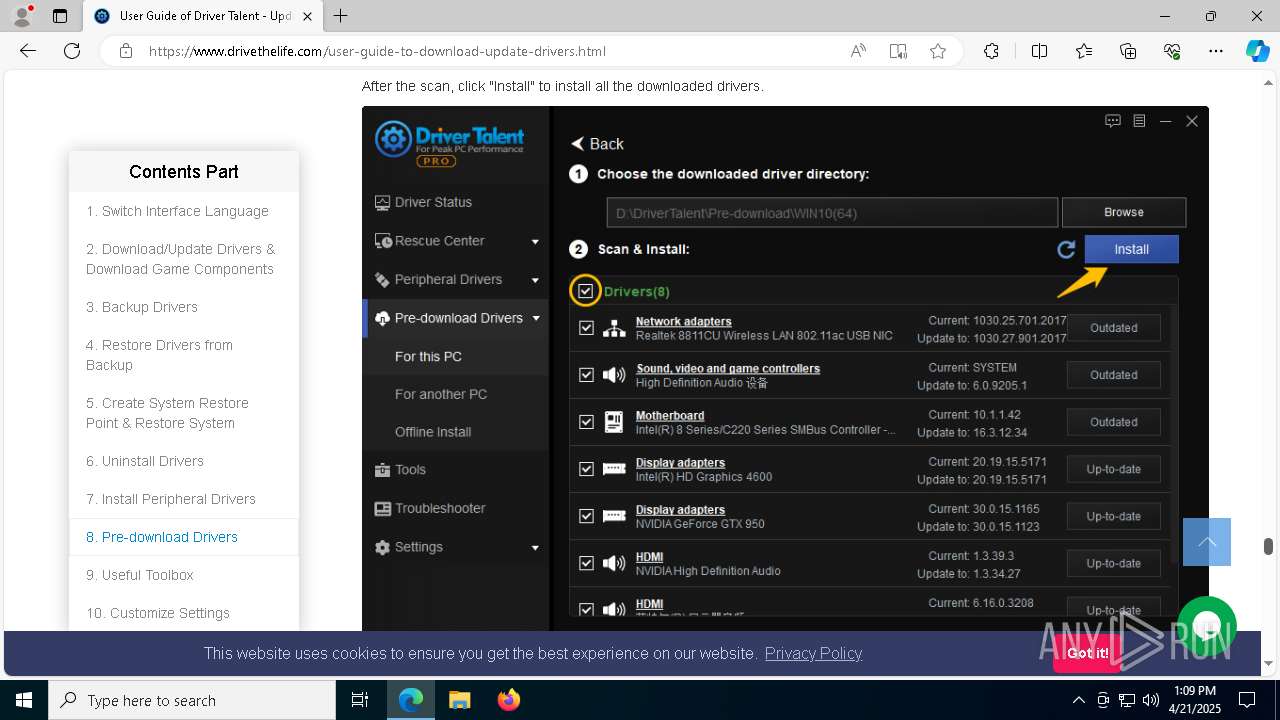The width and height of the screenshot is (1280, 720).
Task: Open the green live chat bubble
Action: [1207, 627]
